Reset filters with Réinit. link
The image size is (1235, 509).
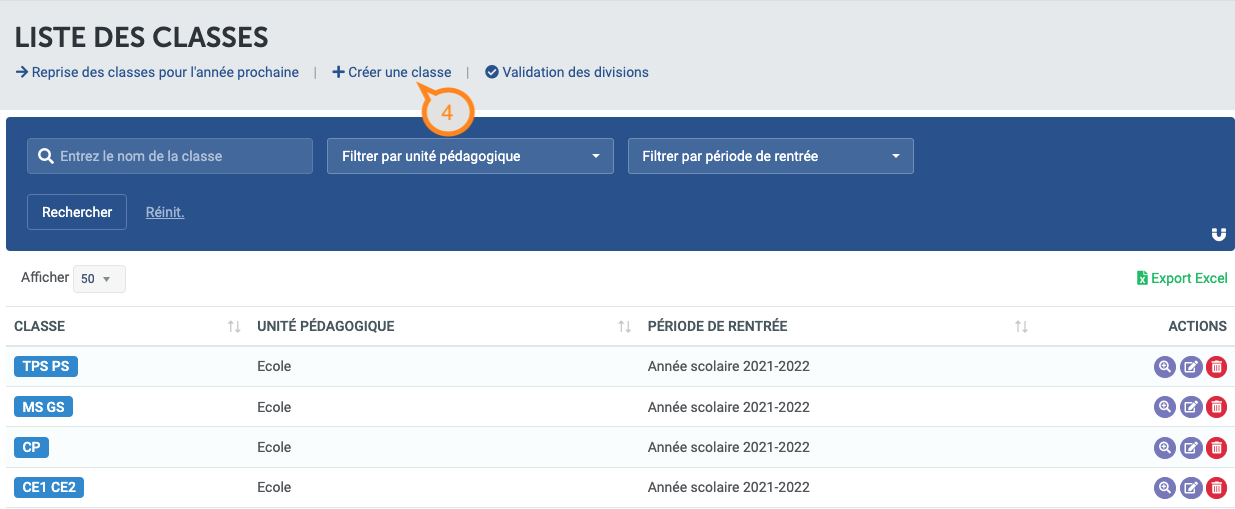165,212
